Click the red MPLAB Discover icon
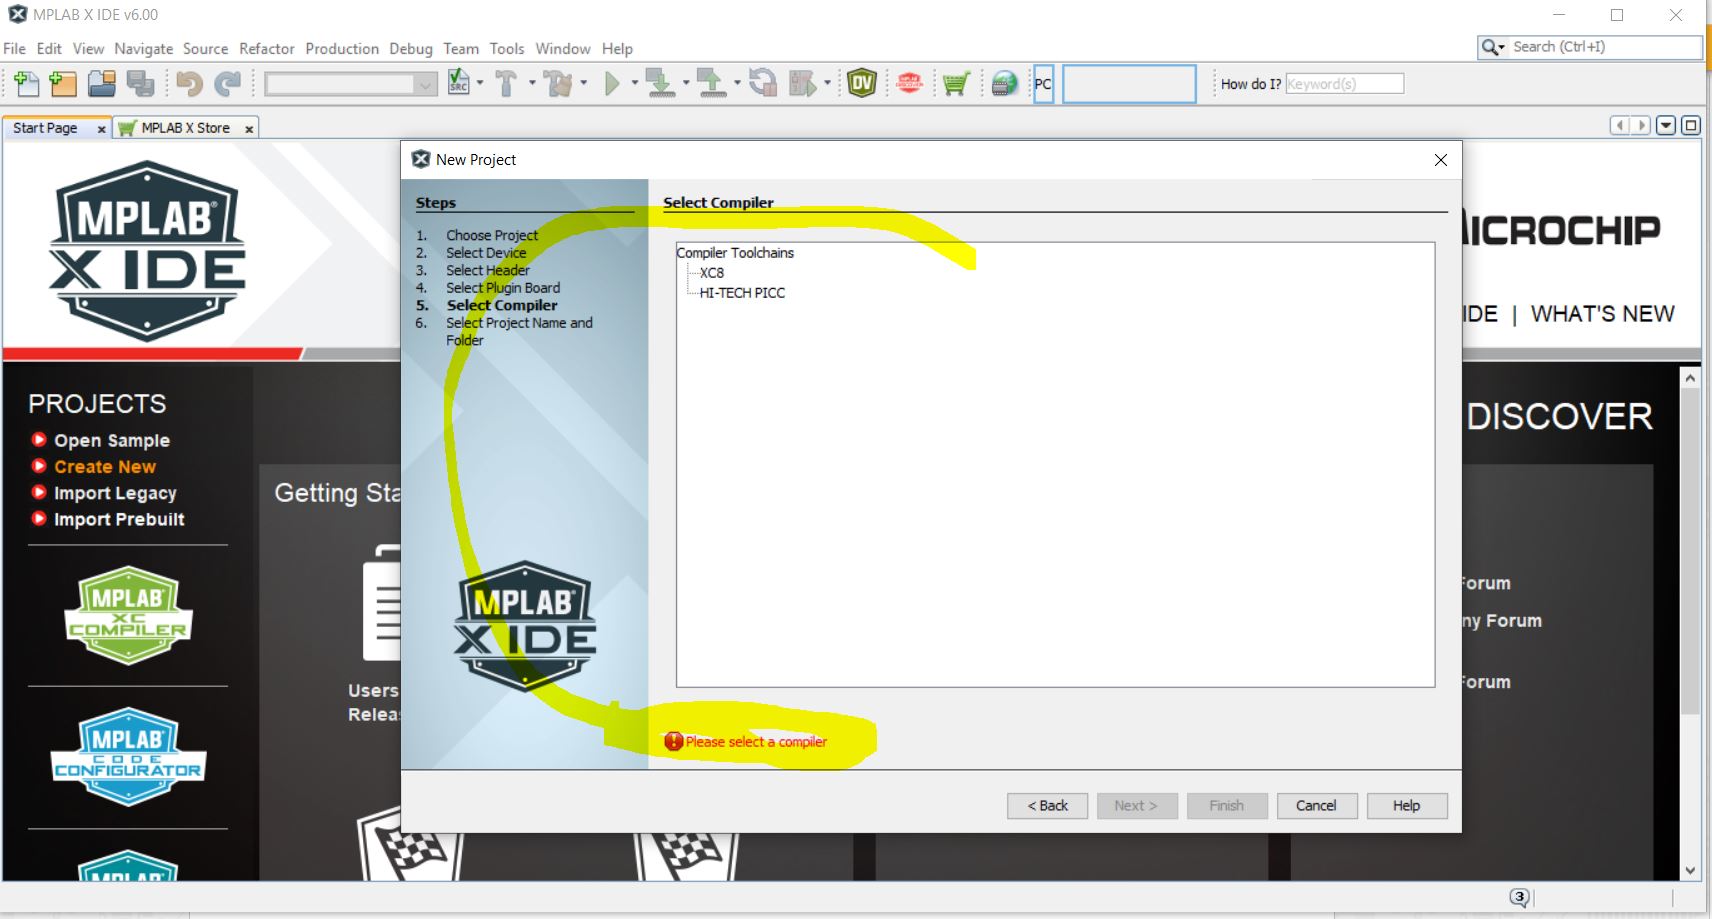 909,84
